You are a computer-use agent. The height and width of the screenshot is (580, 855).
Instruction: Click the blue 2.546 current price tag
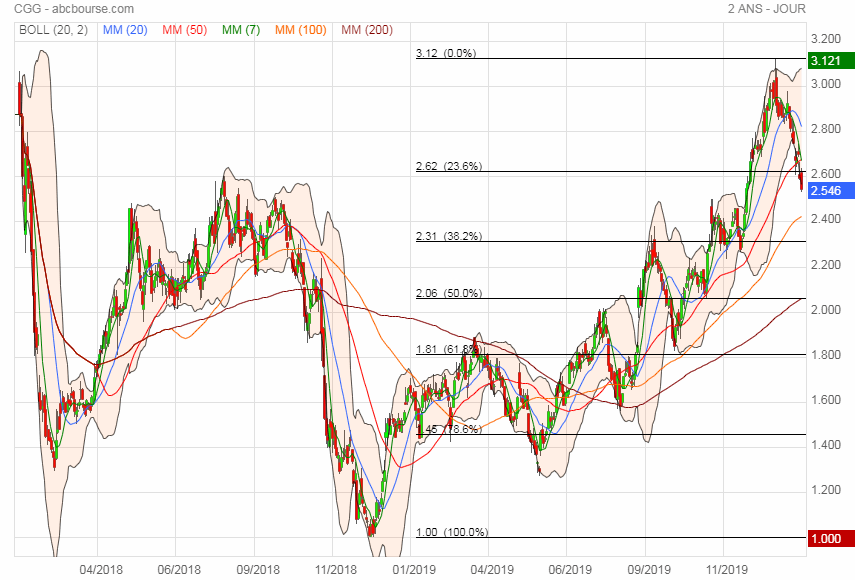pyautogui.click(x=830, y=191)
